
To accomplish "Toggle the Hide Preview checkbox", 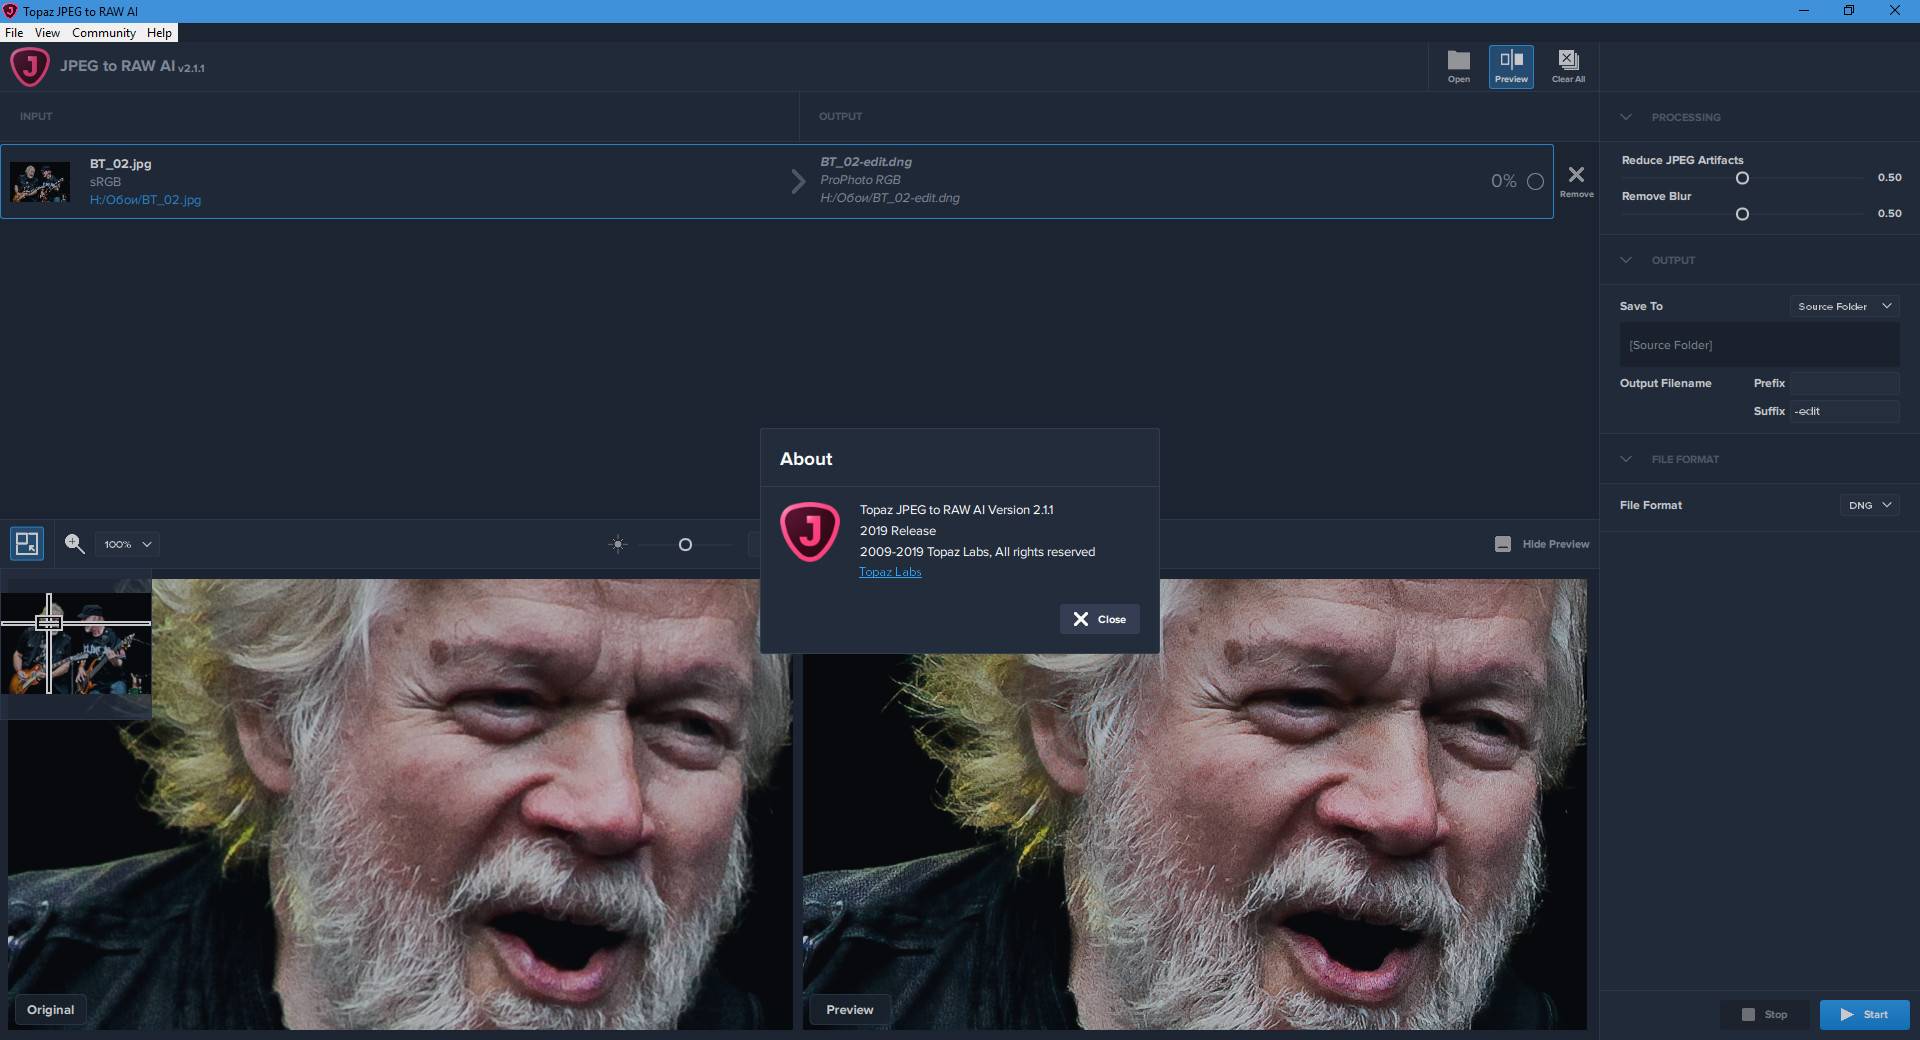I will click(1503, 544).
